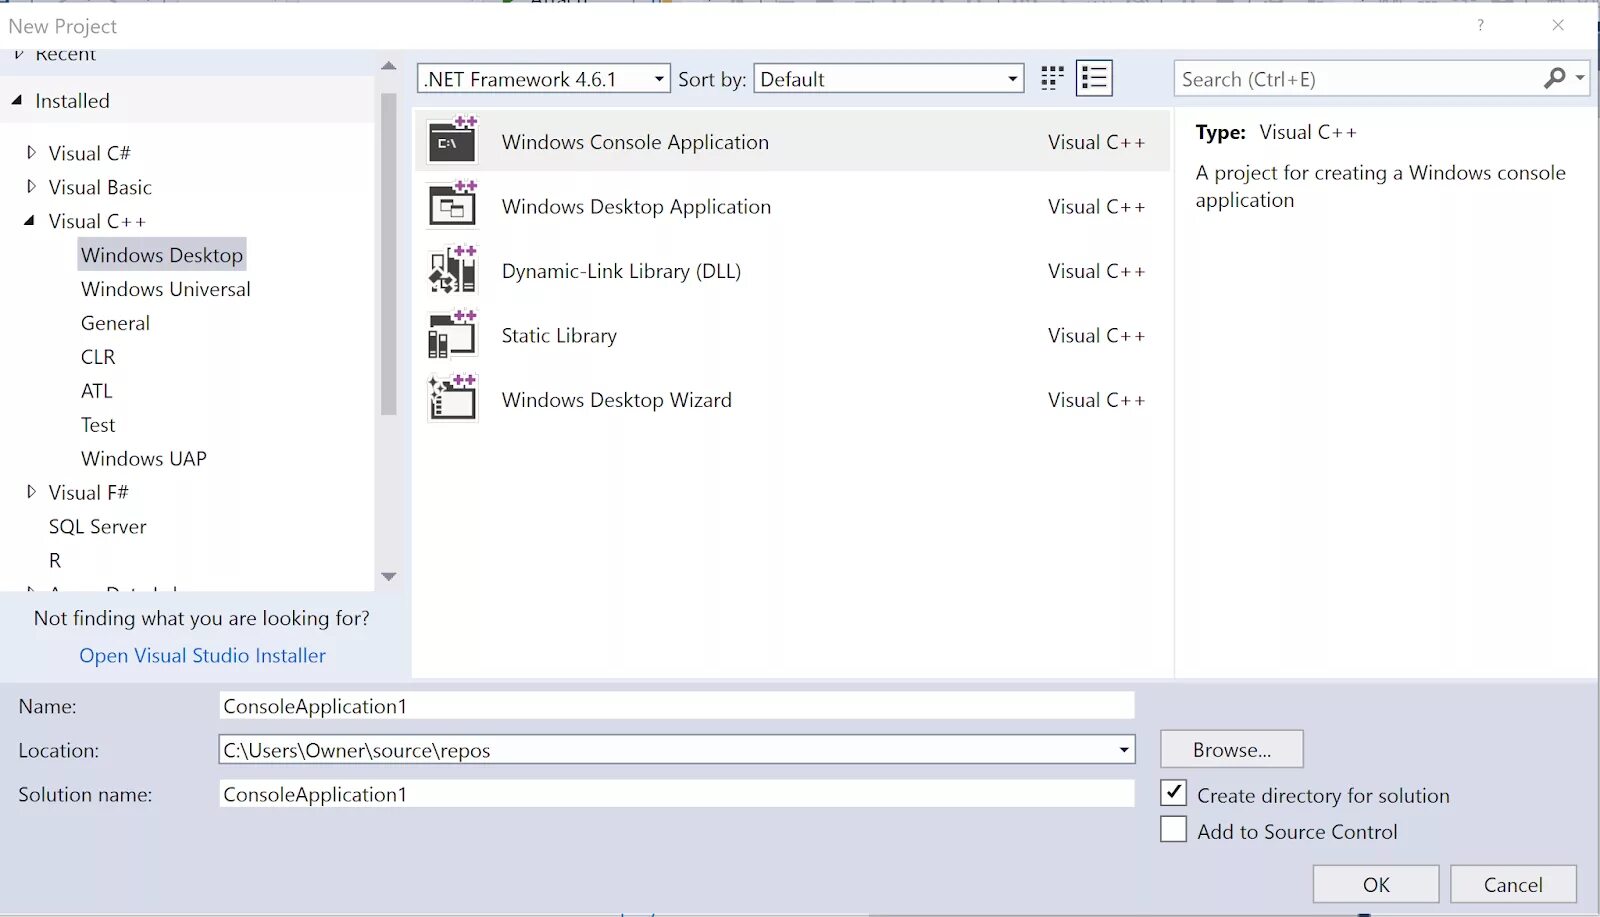Select the Windows Console Application template icon

click(452, 140)
